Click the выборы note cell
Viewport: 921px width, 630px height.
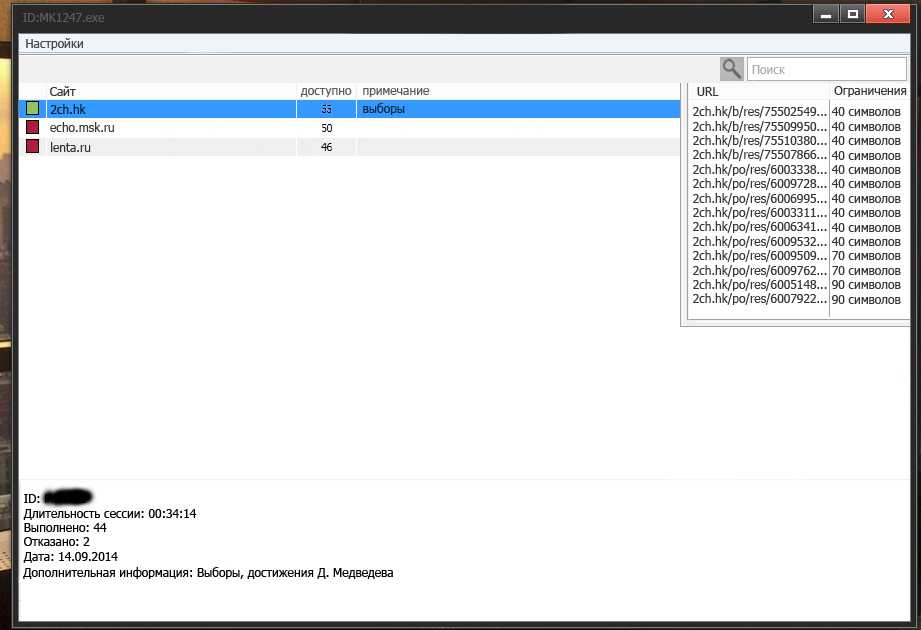click(x=384, y=109)
